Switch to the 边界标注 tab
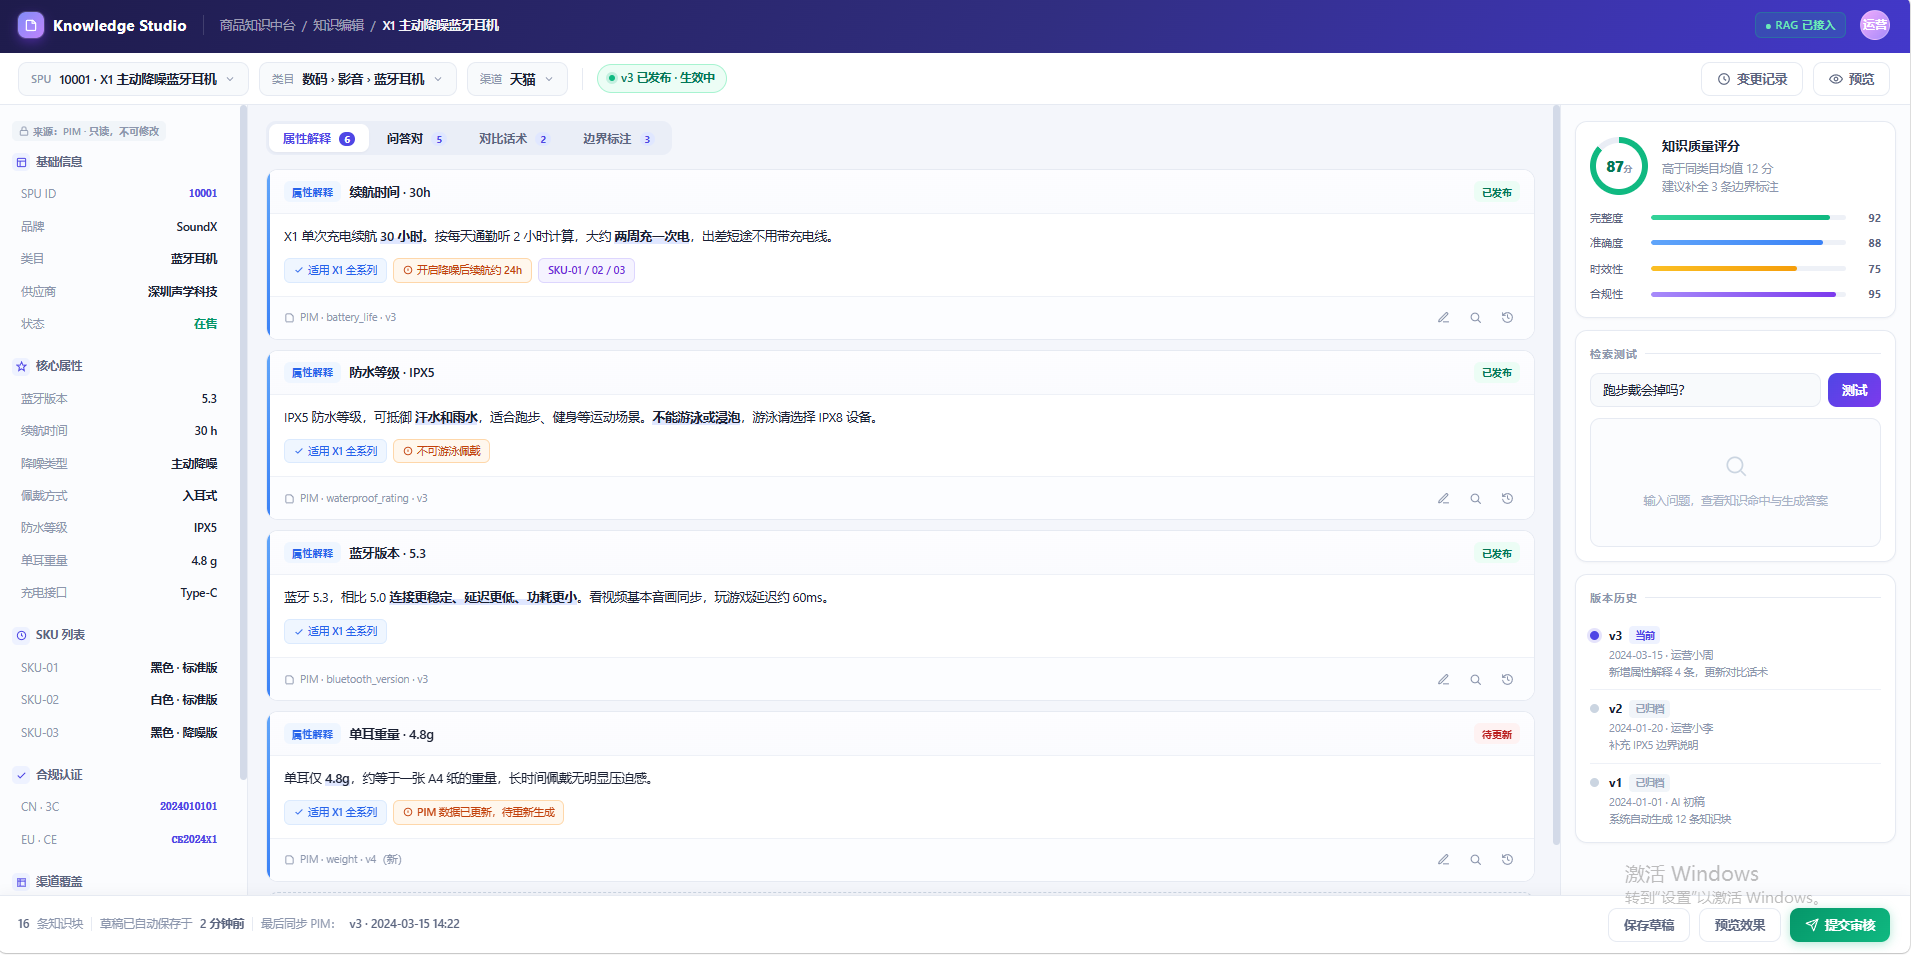Image resolution: width=1912 pixels, height=955 pixels. point(617,139)
